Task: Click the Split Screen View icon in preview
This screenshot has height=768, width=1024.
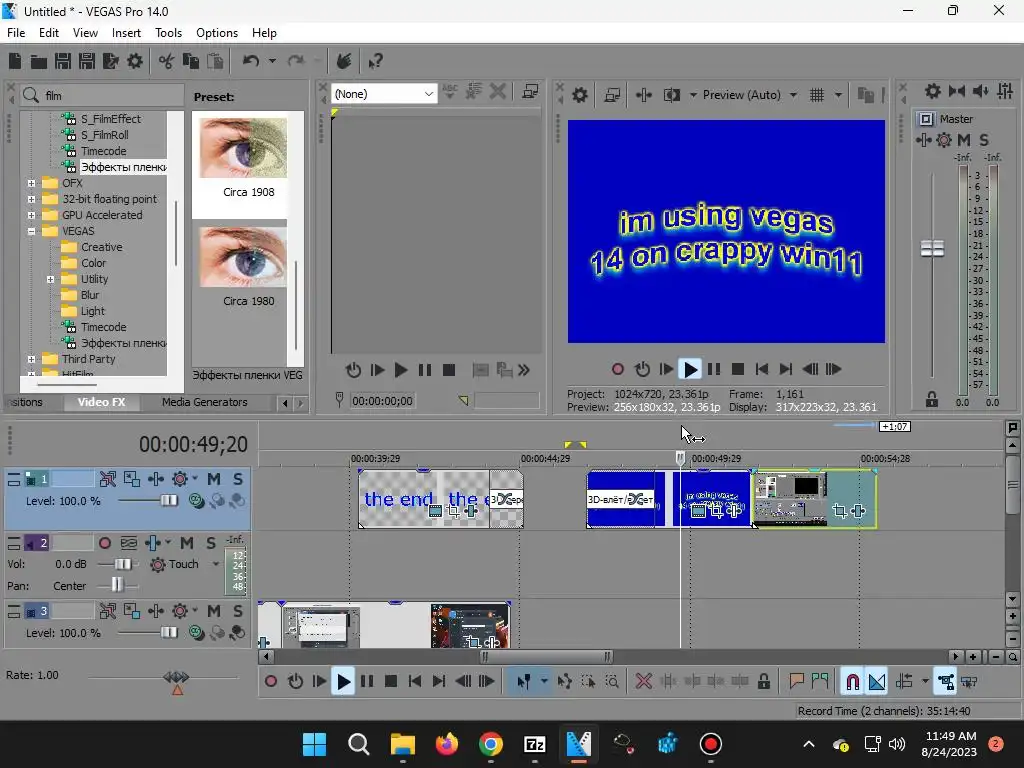Action: [x=671, y=95]
